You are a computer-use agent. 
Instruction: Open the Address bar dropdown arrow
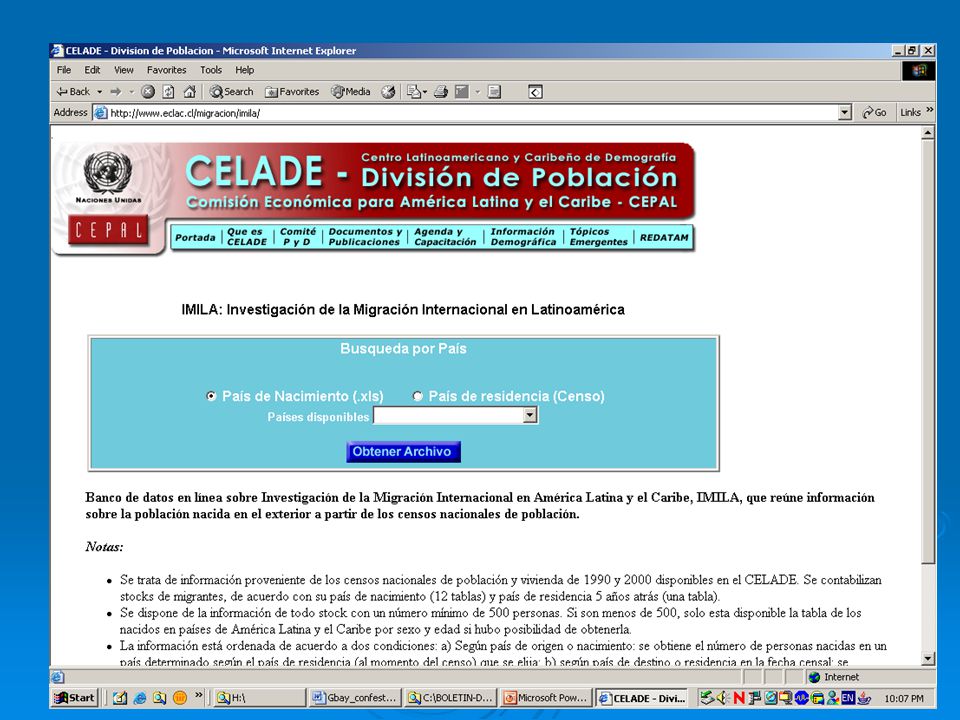pyautogui.click(x=845, y=113)
